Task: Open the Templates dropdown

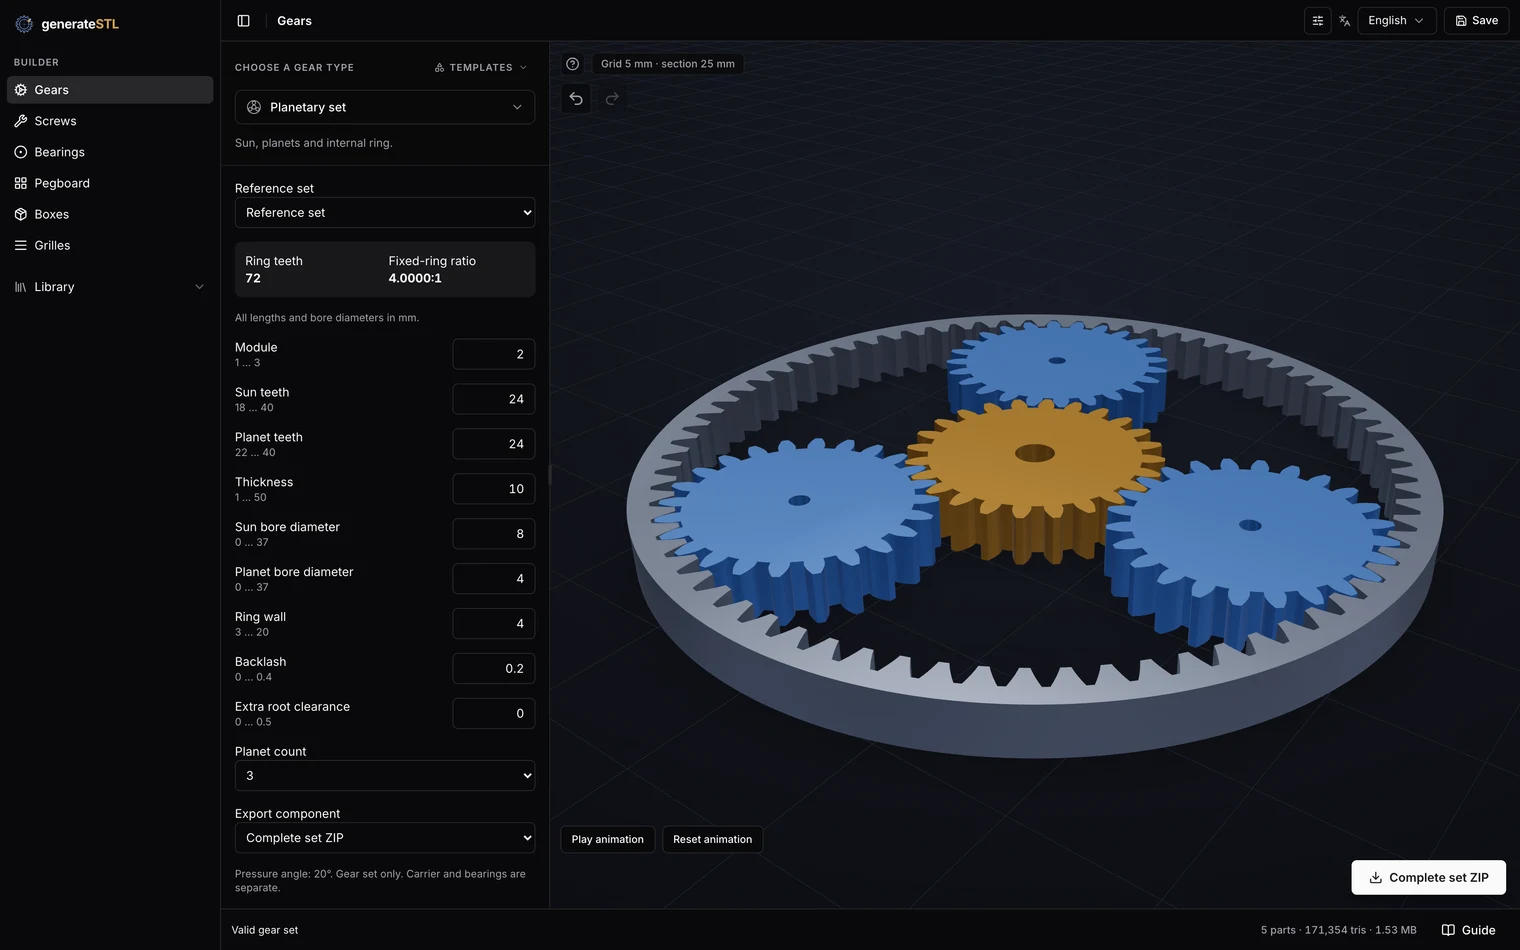Action: click(481, 68)
